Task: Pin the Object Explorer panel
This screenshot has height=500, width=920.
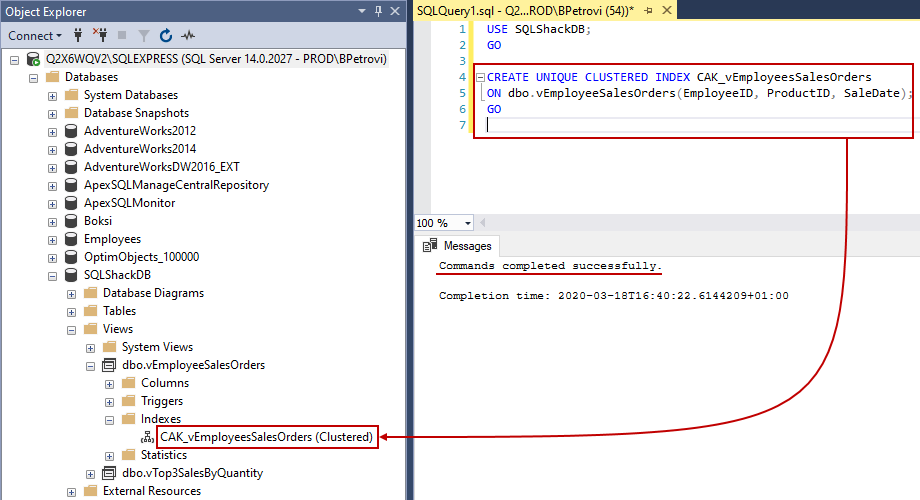Action: click(378, 10)
